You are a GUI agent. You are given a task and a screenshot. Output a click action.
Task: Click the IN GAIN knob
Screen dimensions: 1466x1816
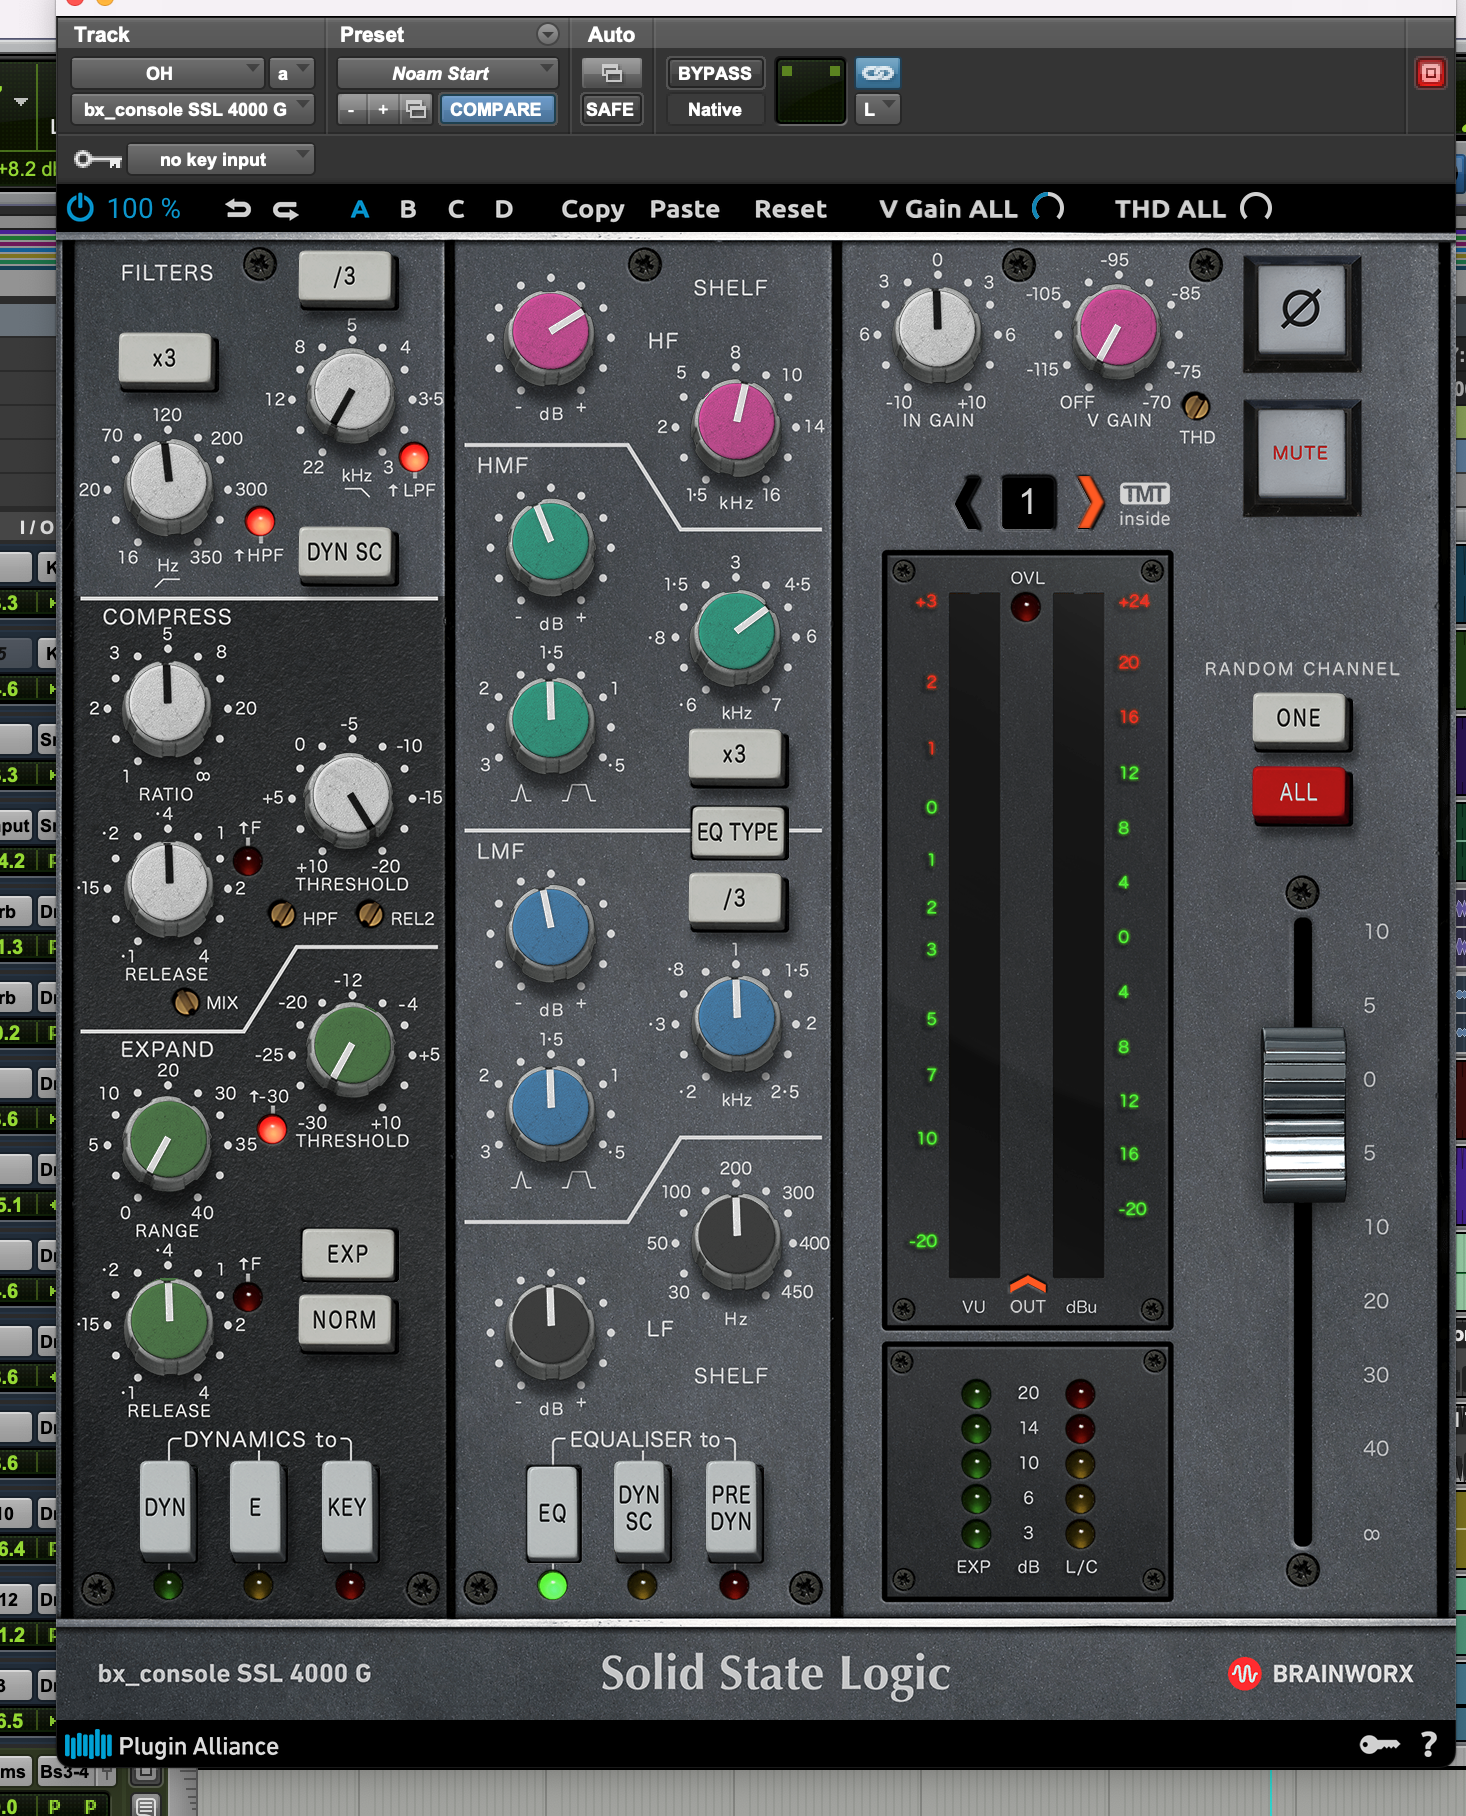click(x=937, y=330)
